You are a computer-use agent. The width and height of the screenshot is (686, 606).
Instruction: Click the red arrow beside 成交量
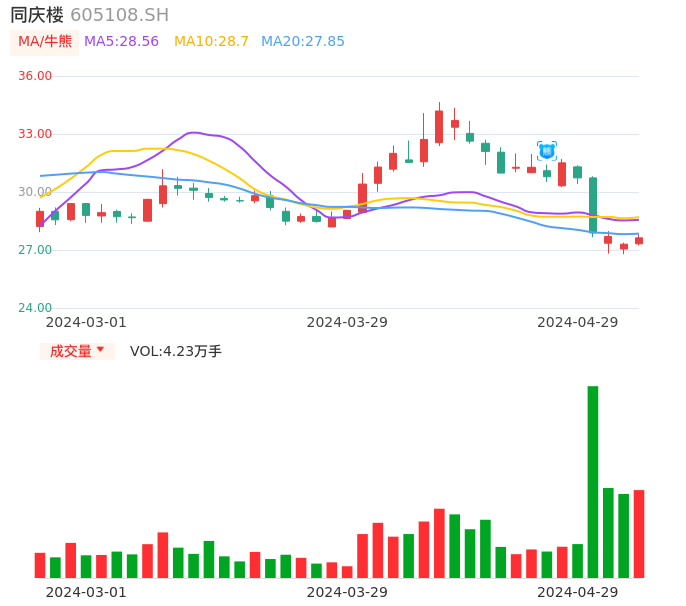click(100, 350)
